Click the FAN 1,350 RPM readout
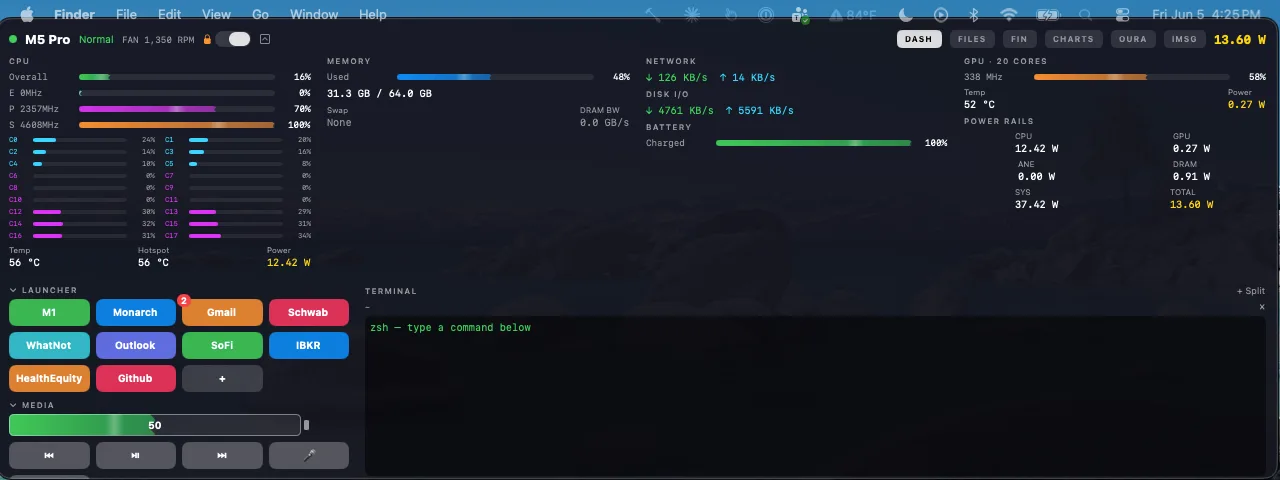The image size is (1280, 480). [159, 39]
